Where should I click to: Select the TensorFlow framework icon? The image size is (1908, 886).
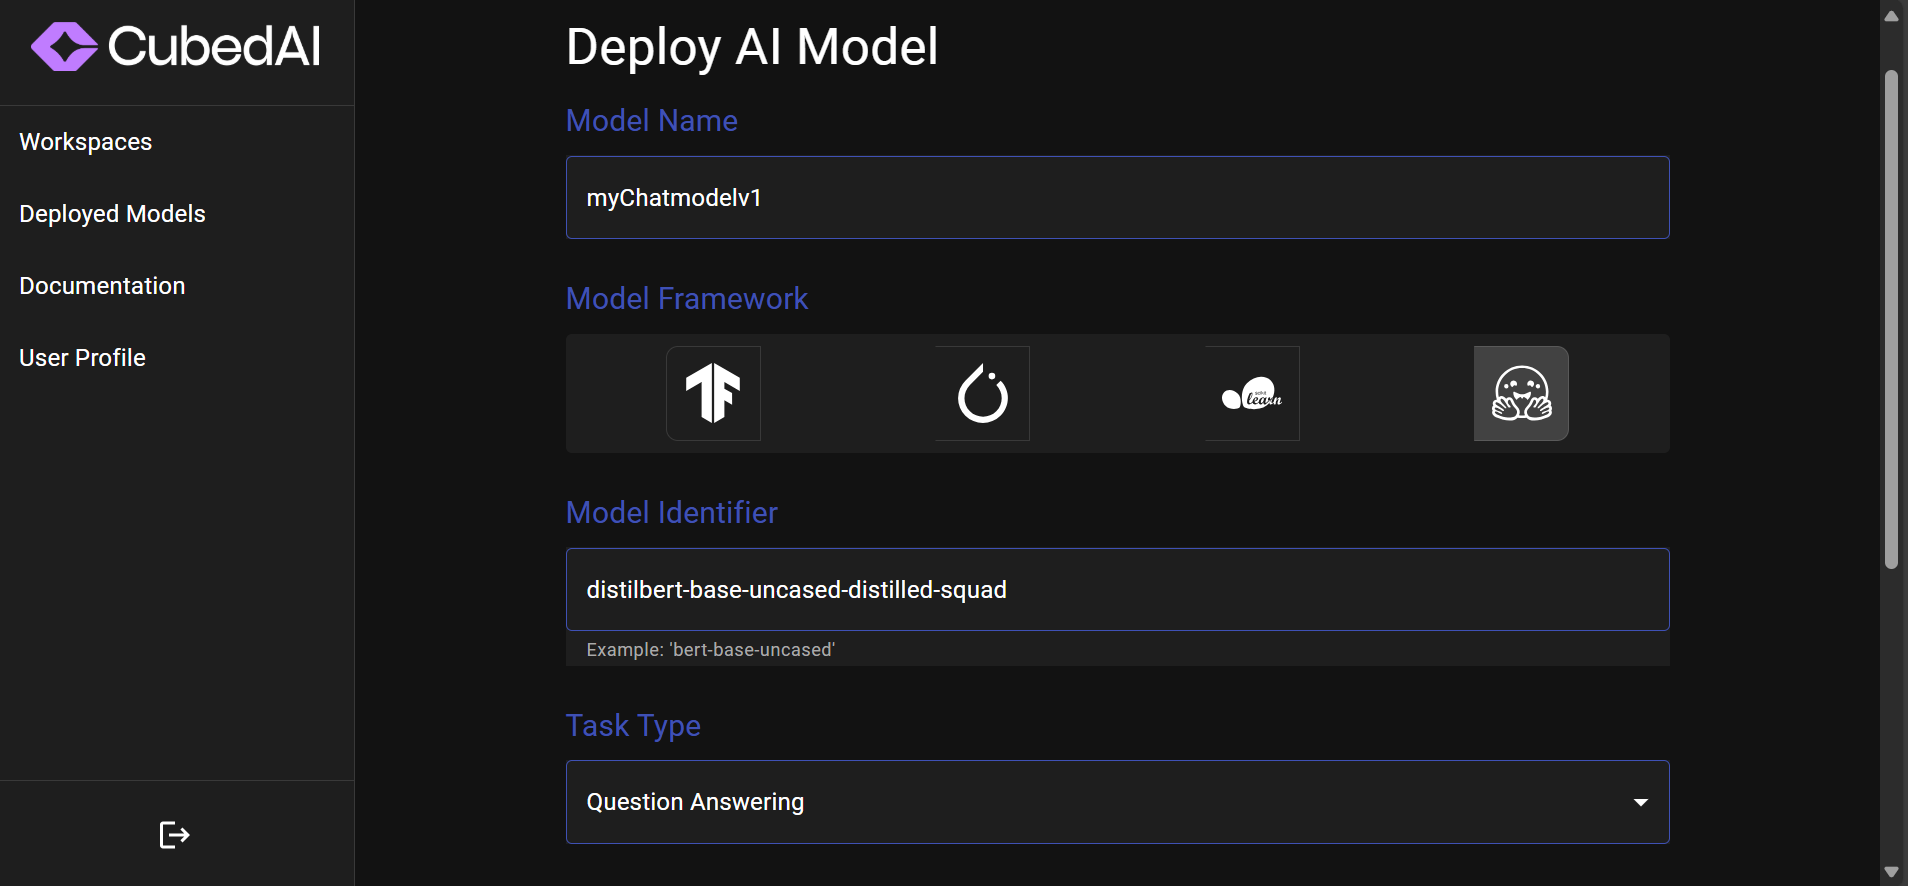[713, 393]
